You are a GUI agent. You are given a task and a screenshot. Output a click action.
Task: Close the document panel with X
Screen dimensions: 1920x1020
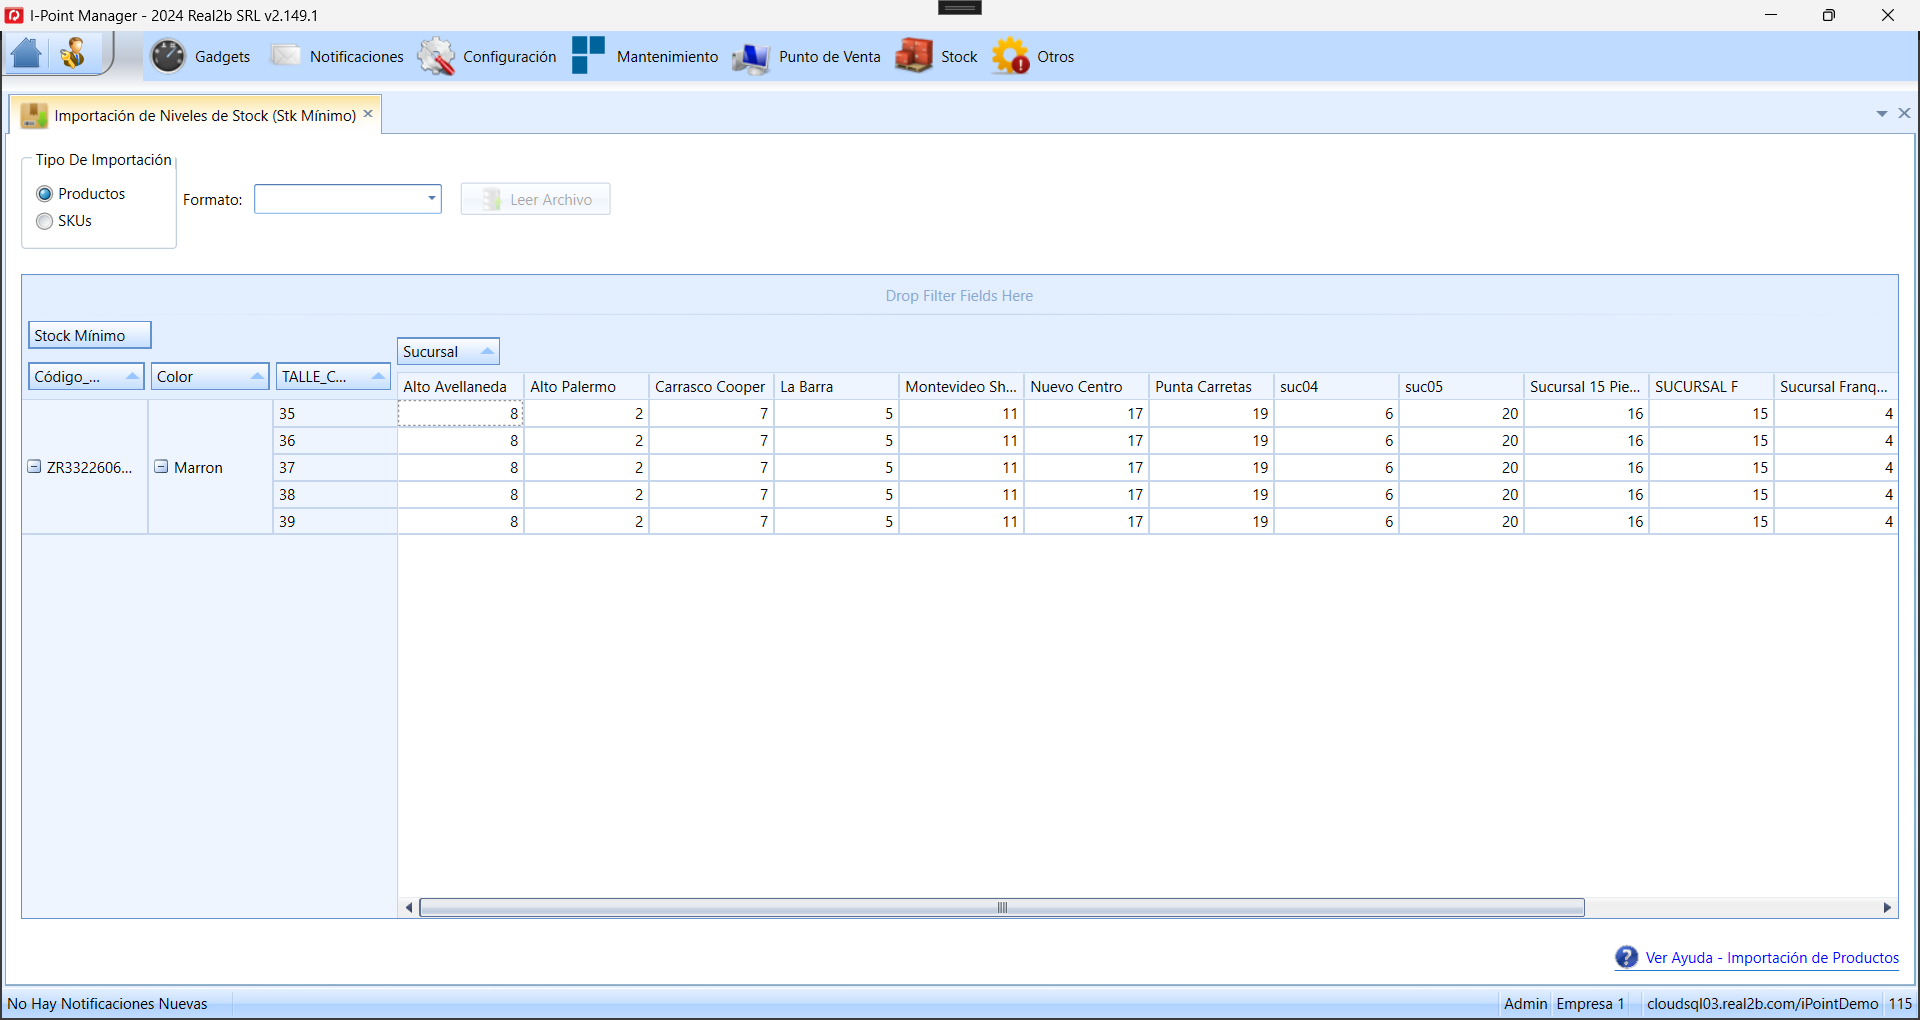coord(1904,113)
